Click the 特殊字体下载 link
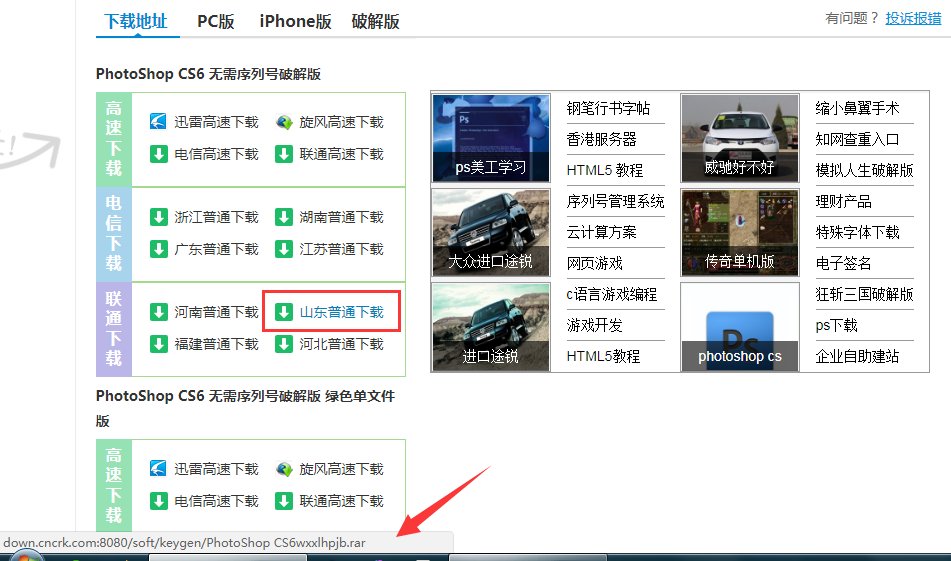 [x=858, y=232]
